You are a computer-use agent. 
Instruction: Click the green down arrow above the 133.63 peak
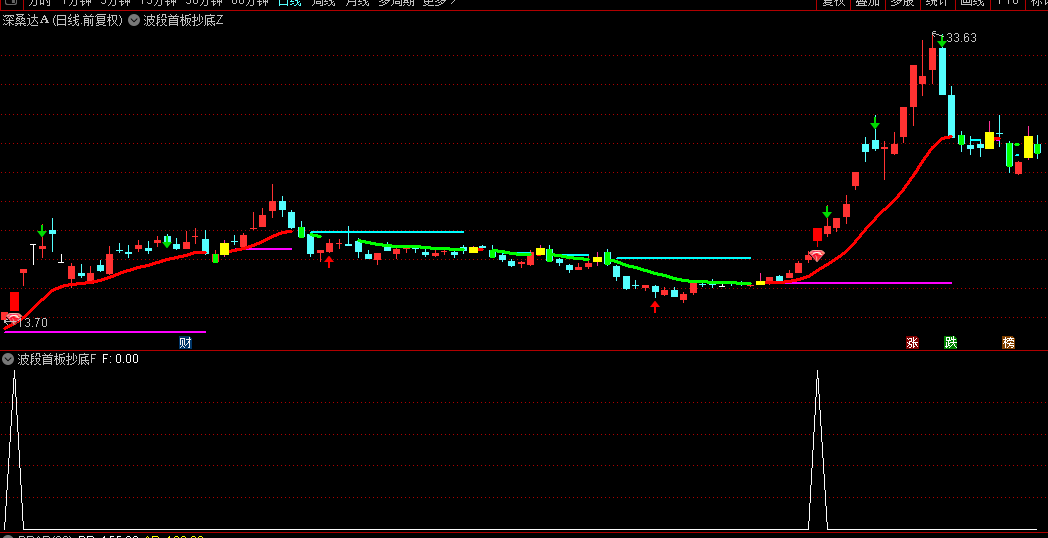pyautogui.click(x=942, y=42)
